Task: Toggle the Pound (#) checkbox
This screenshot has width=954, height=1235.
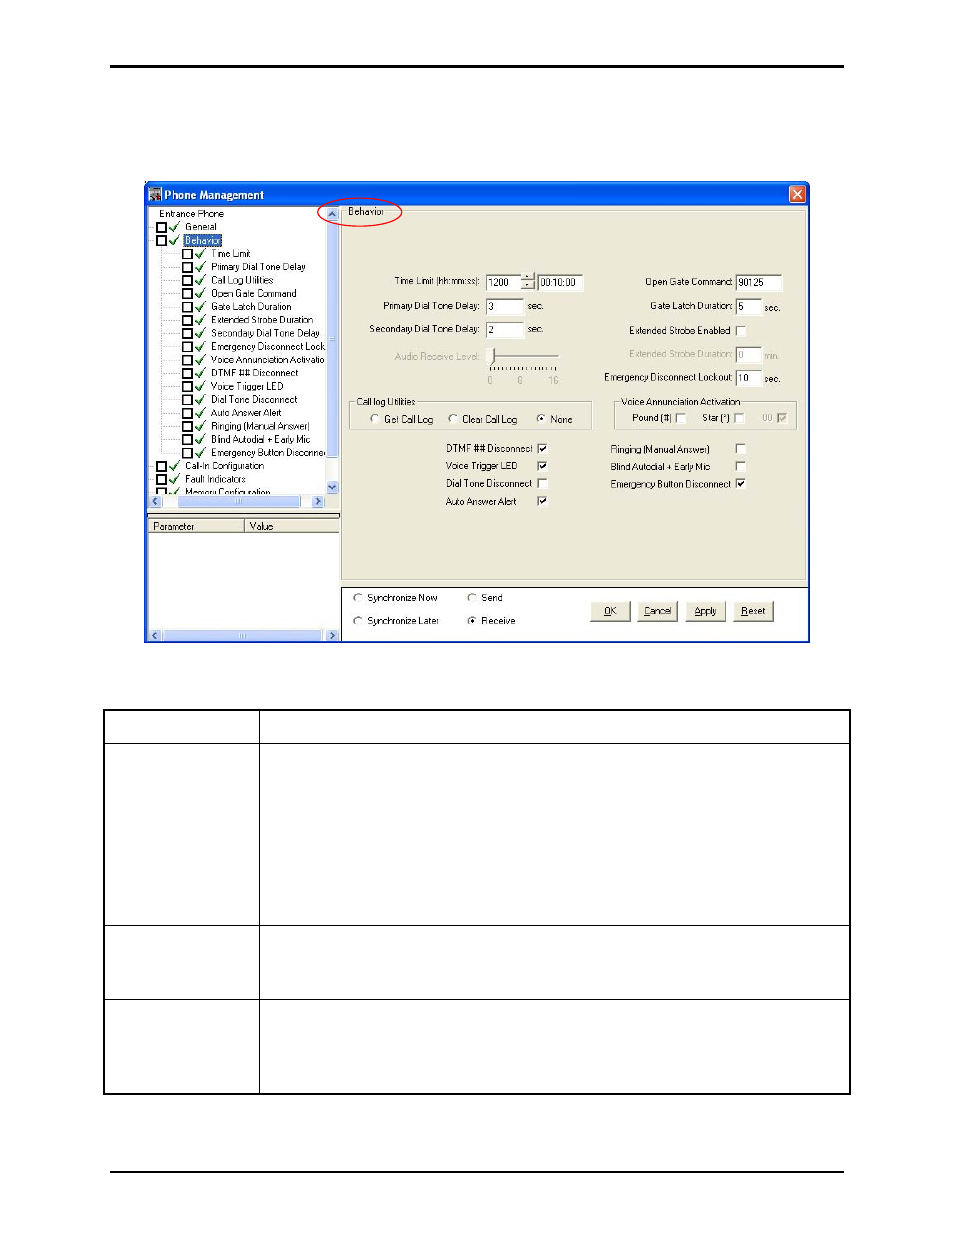Action: pyautogui.click(x=681, y=418)
